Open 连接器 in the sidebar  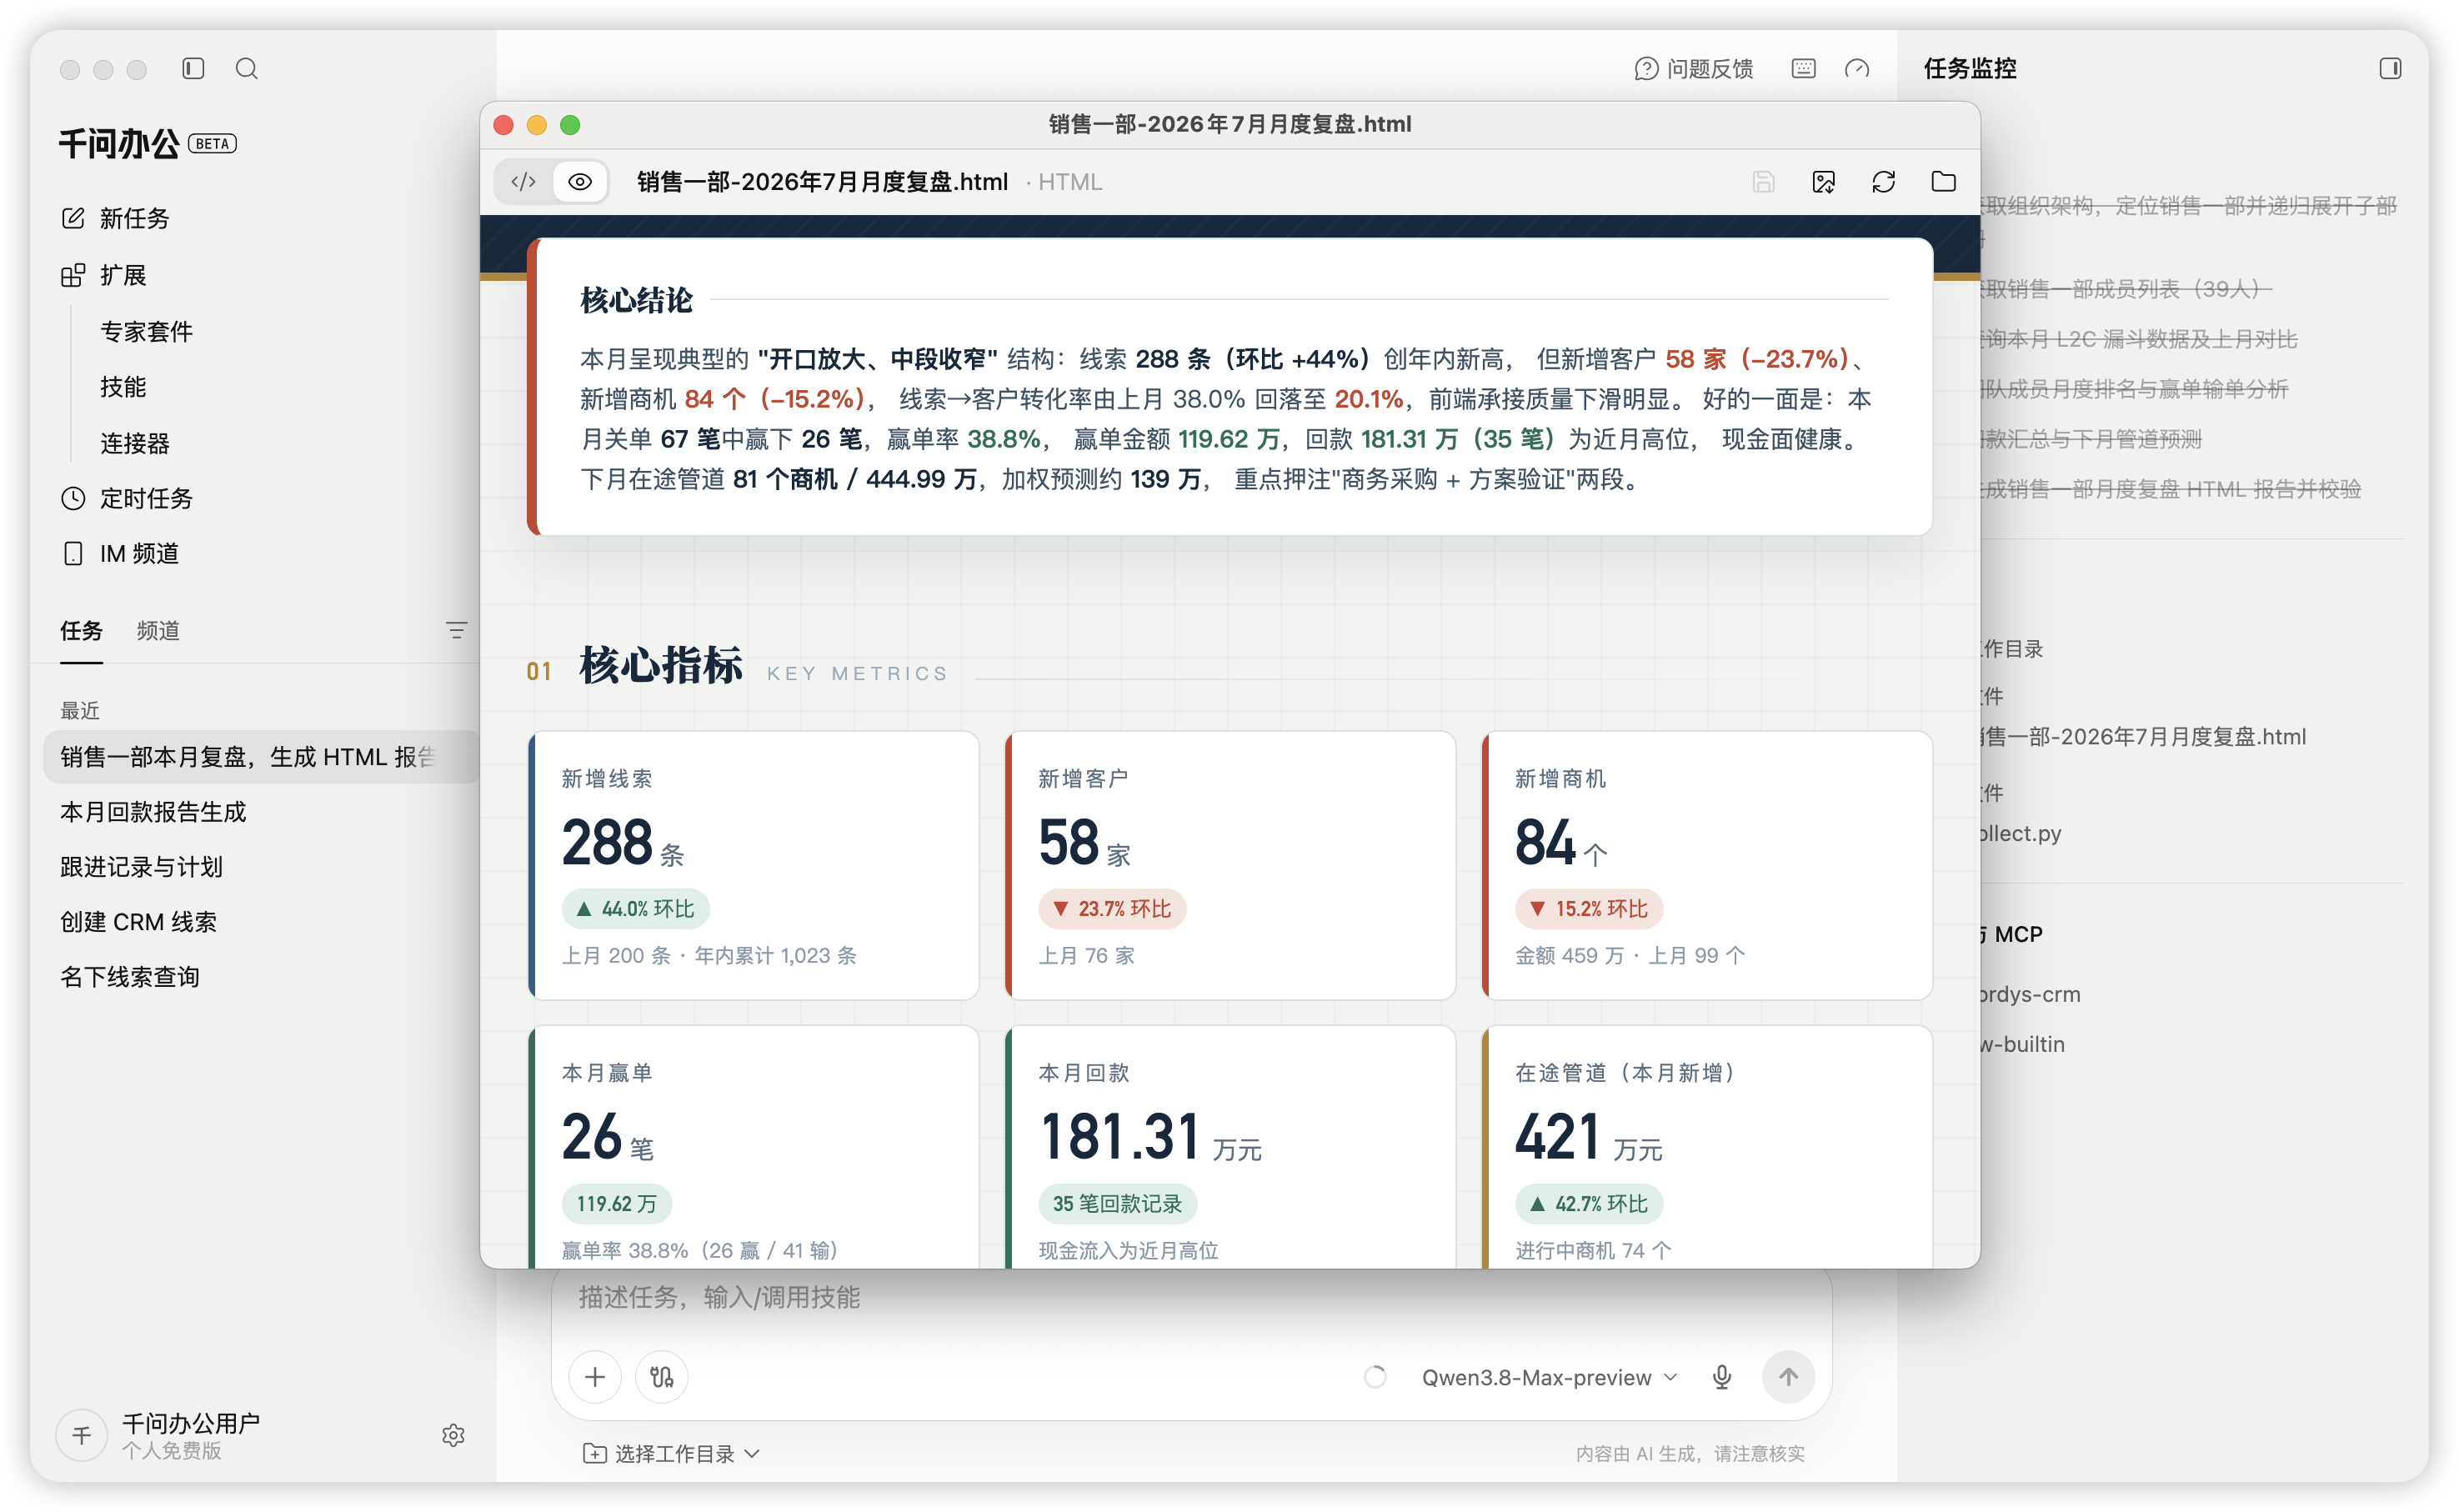tap(135, 443)
